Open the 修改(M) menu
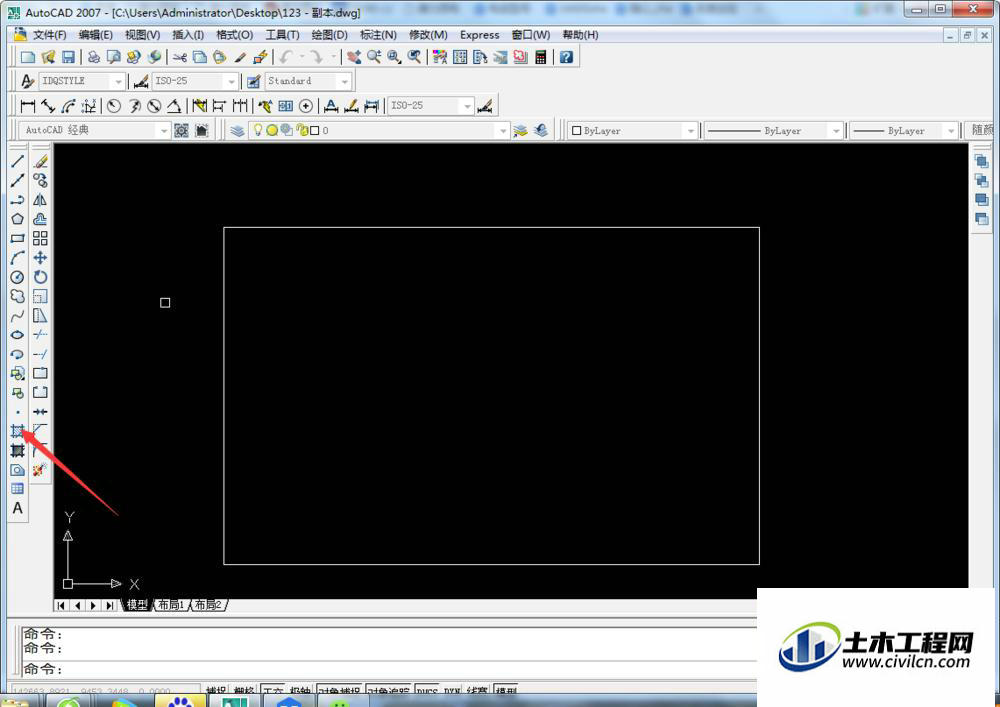The width and height of the screenshot is (1000, 707). pos(428,35)
